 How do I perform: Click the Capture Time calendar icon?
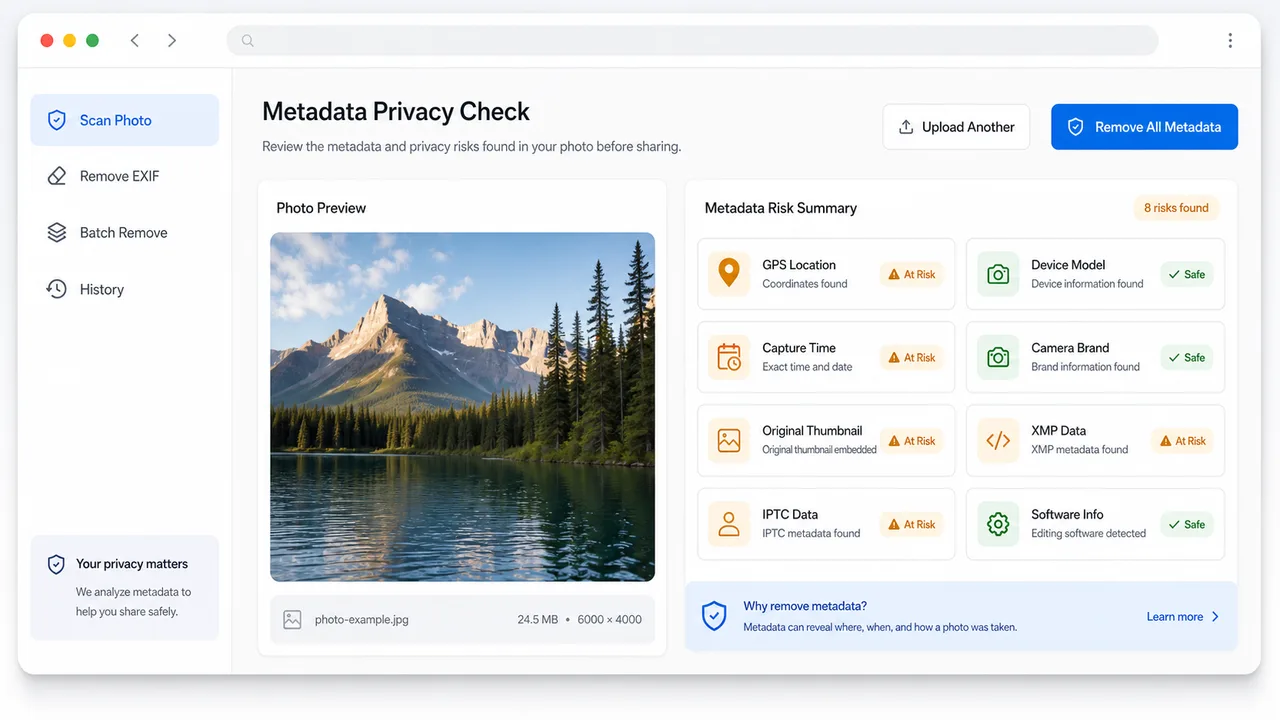(729, 357)
